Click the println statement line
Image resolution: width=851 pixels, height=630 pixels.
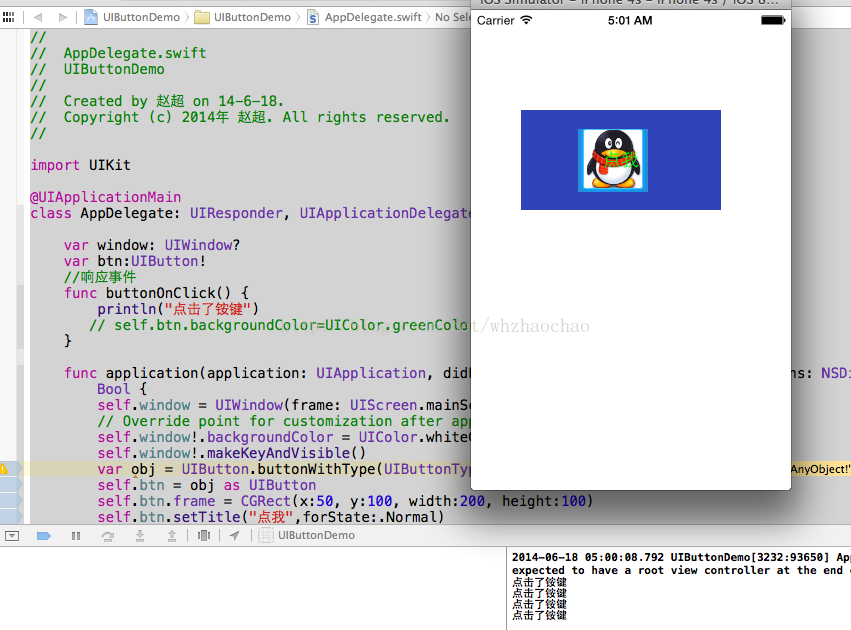click(178, 309)
